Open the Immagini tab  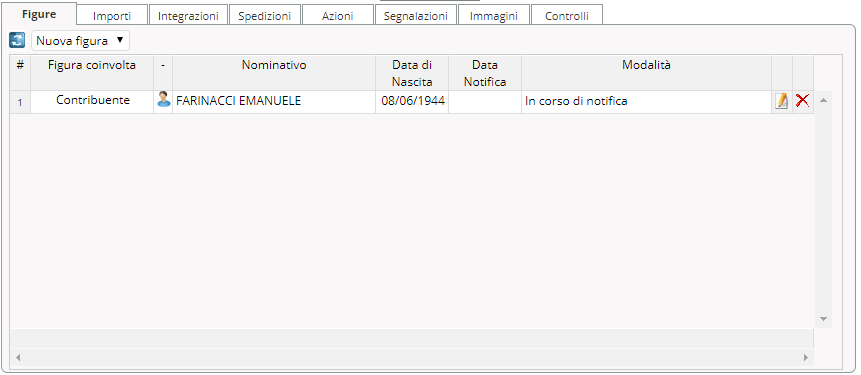[494, 16]
